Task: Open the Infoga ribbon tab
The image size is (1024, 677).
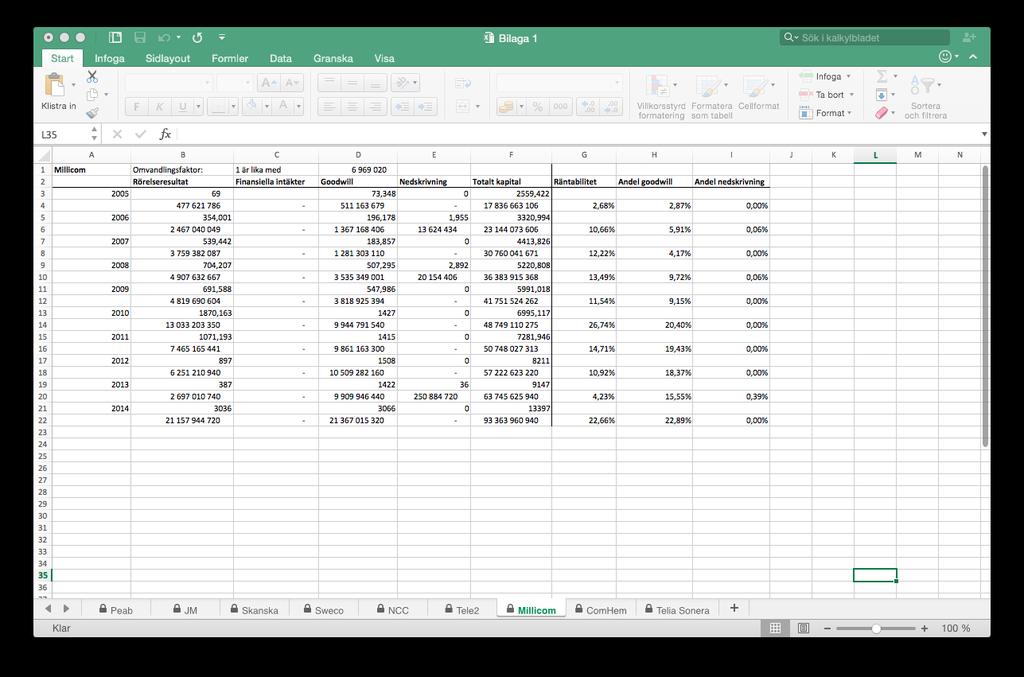Action: (109, 58)
